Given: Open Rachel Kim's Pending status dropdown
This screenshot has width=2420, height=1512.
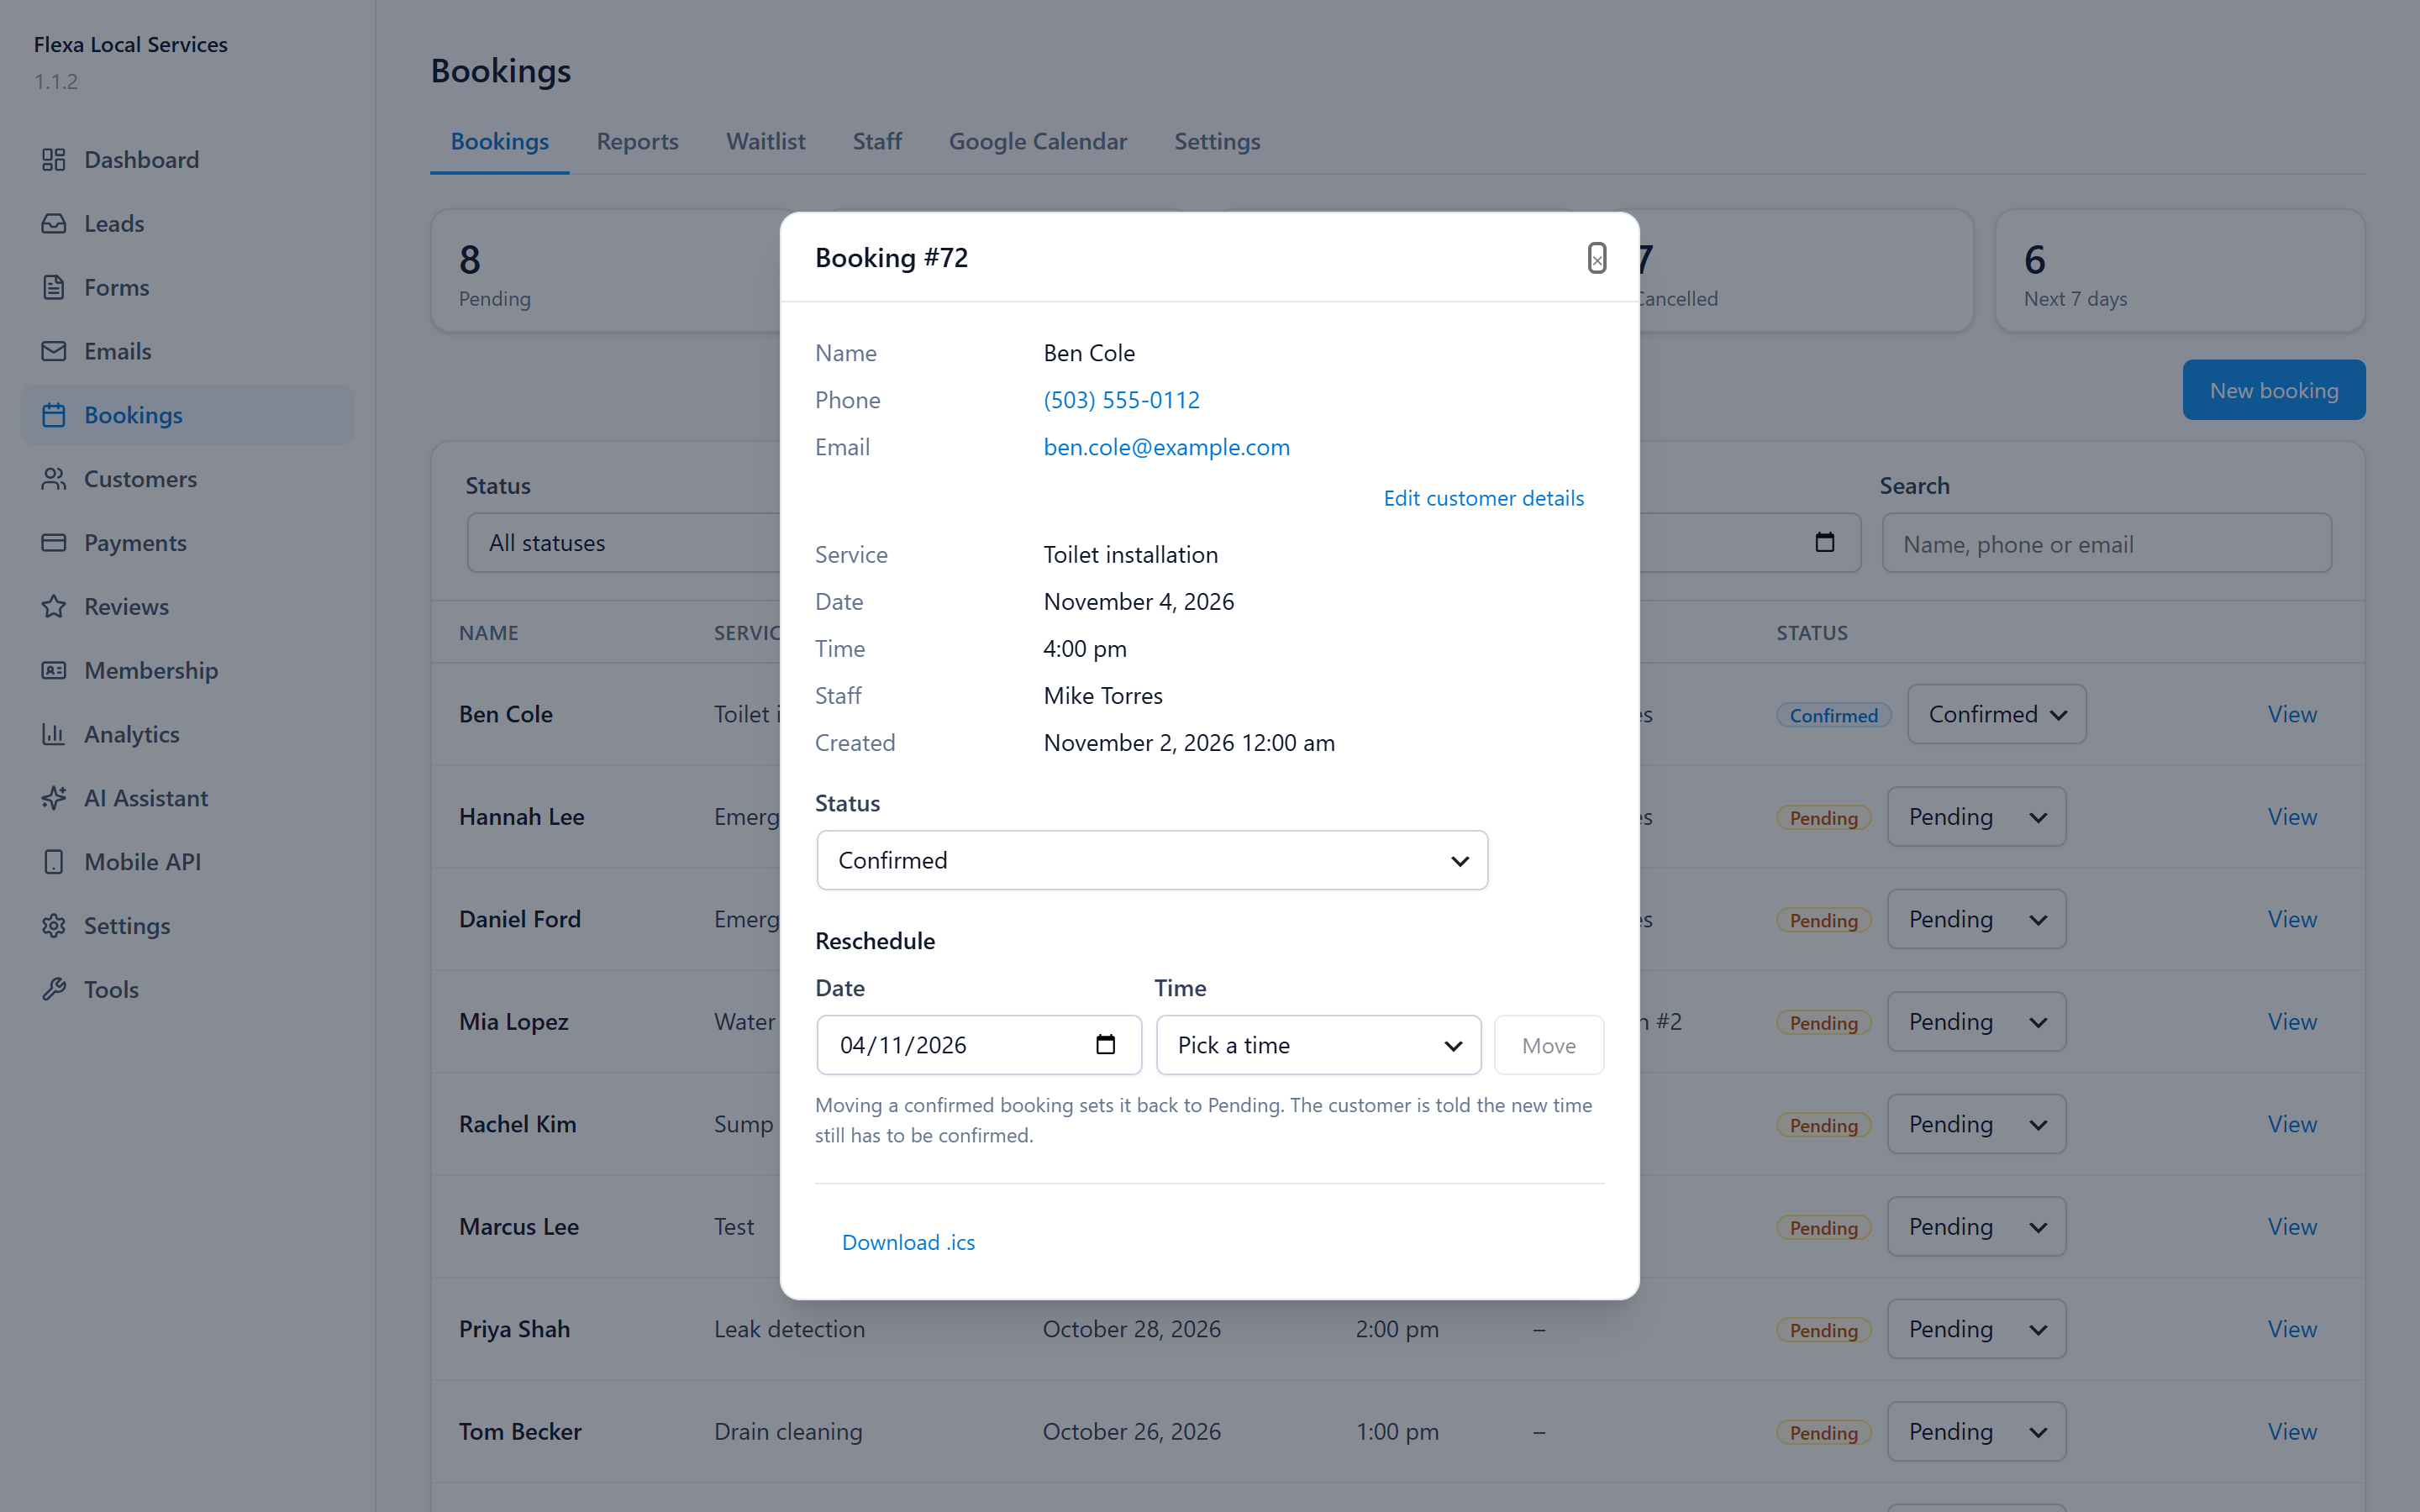Looking at the screenshot, I should 1976,1124.
